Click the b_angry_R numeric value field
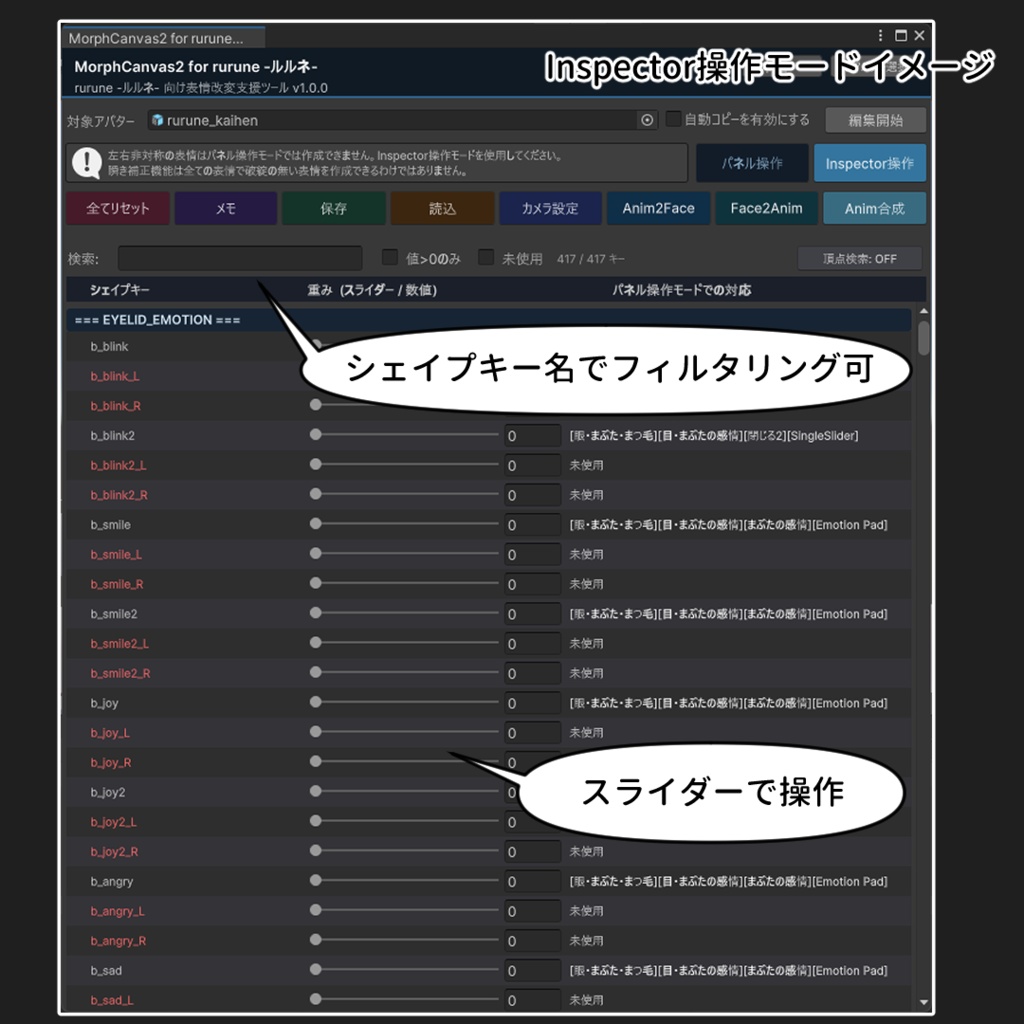This screenshot has height=1024, width=1024. pos(532,941)
